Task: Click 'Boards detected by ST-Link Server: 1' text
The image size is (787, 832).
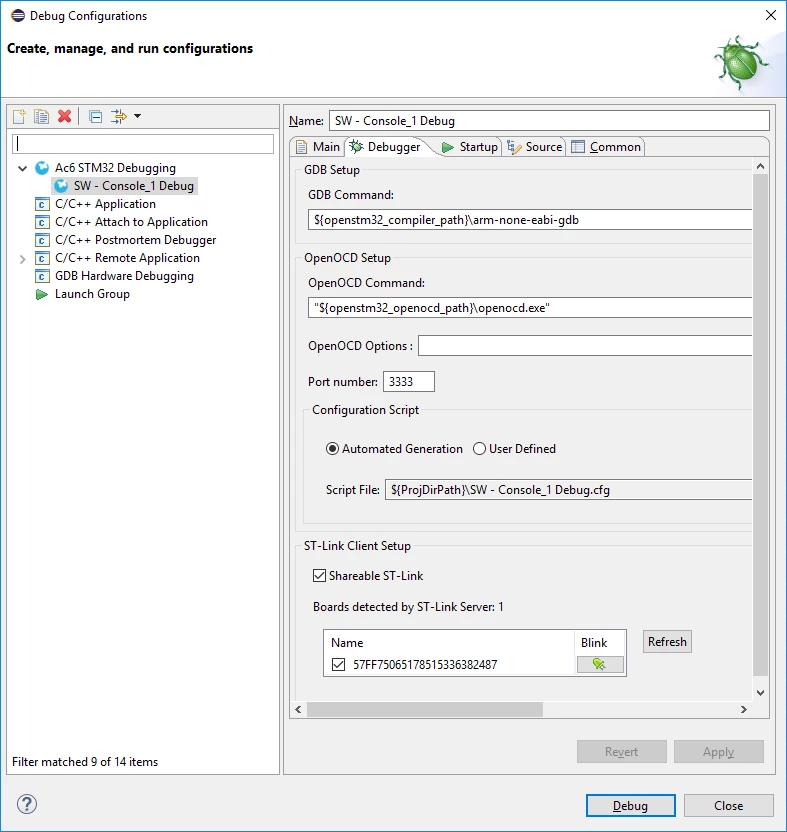Action: (408, 606)
